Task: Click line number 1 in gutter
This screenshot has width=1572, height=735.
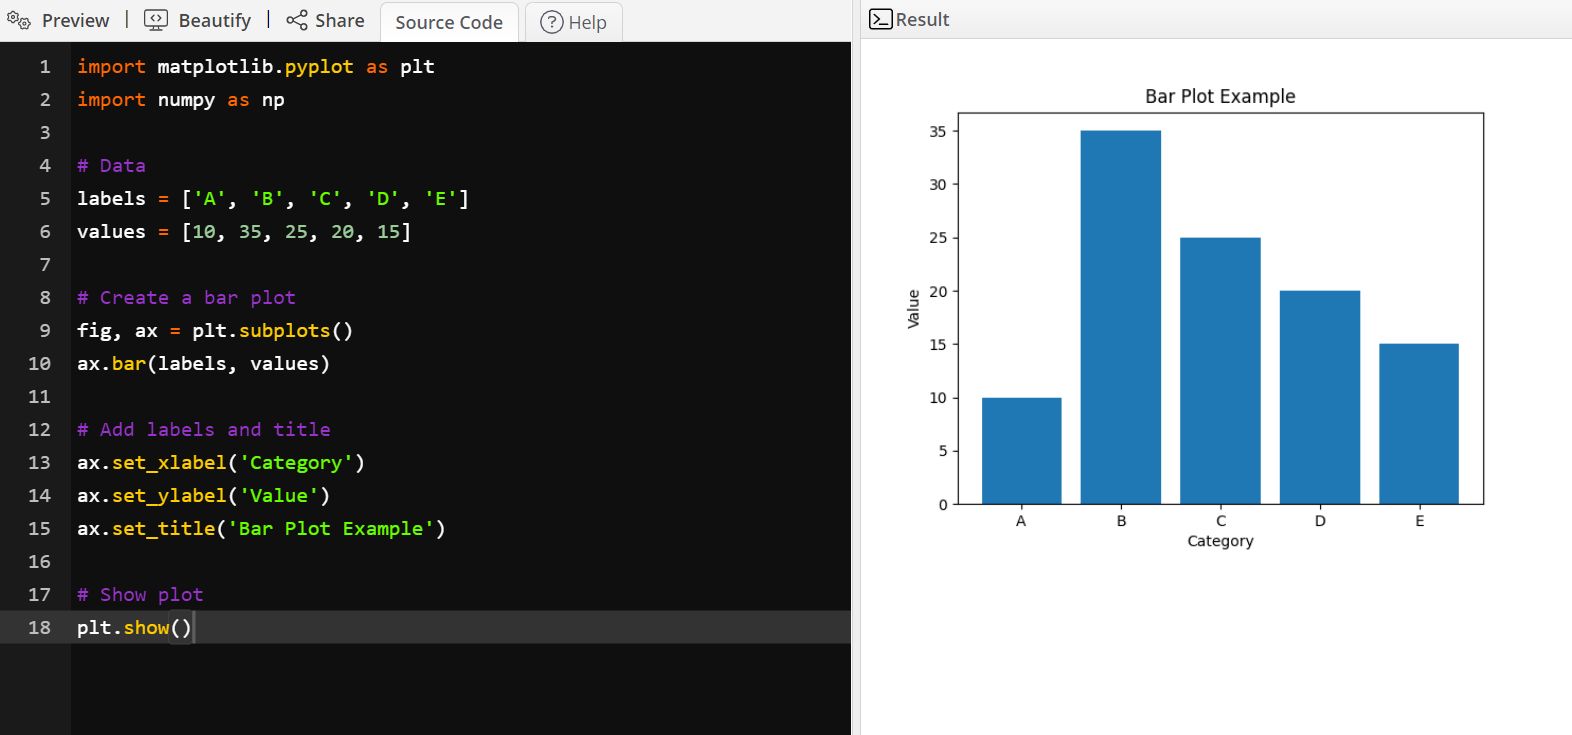Action: coord(45,67)
